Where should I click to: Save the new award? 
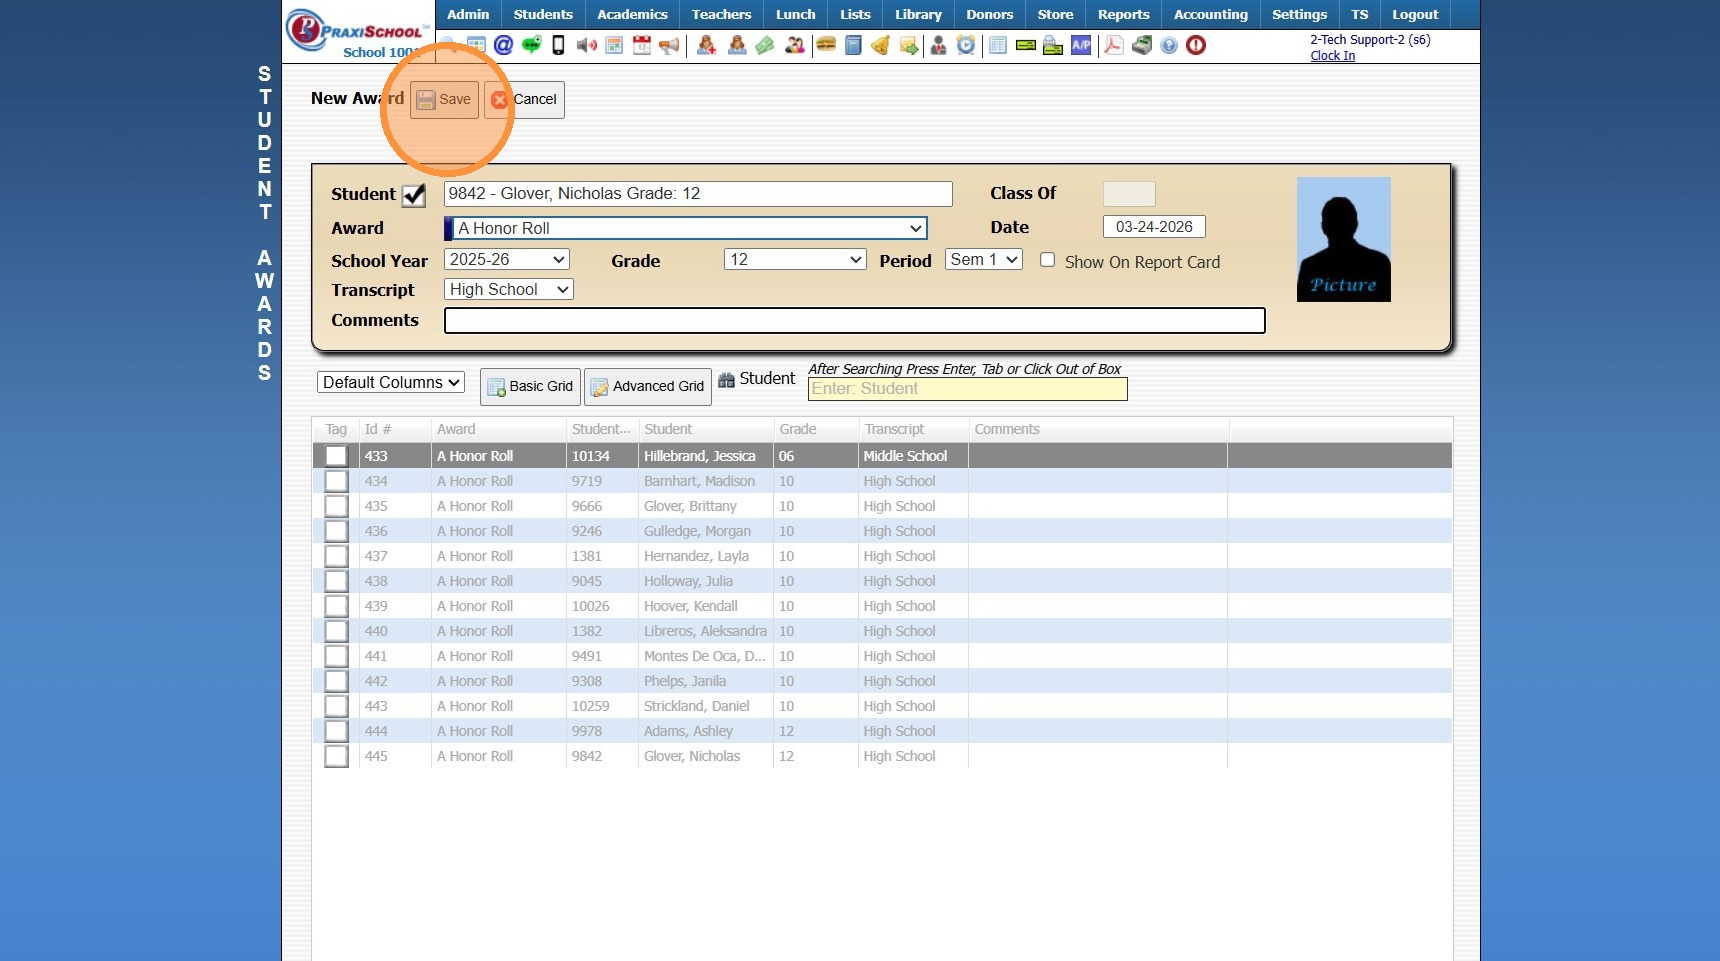pos(444,100)
